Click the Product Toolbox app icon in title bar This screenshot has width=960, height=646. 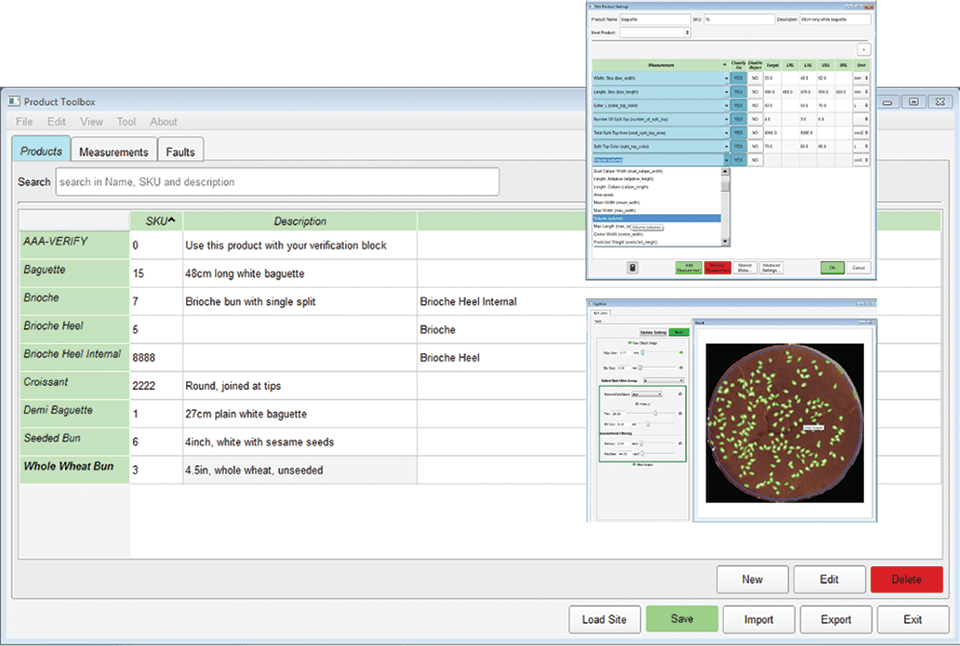click(14, 101)
